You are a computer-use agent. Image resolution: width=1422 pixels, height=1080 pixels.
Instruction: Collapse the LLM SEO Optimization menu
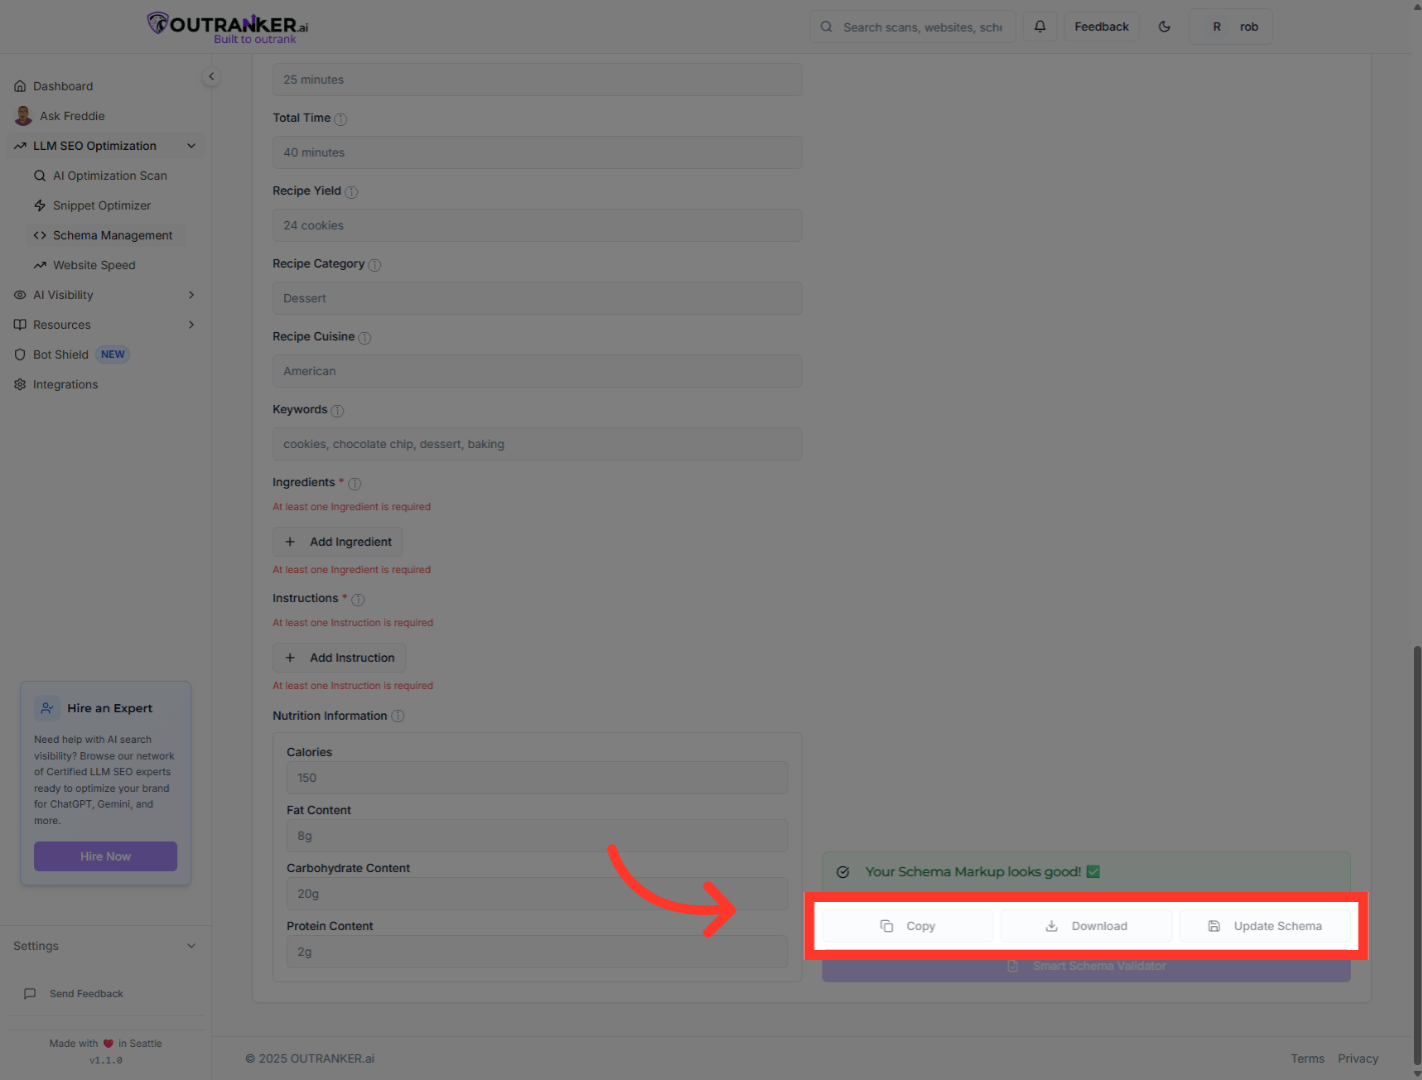click(x=191, y=145)
